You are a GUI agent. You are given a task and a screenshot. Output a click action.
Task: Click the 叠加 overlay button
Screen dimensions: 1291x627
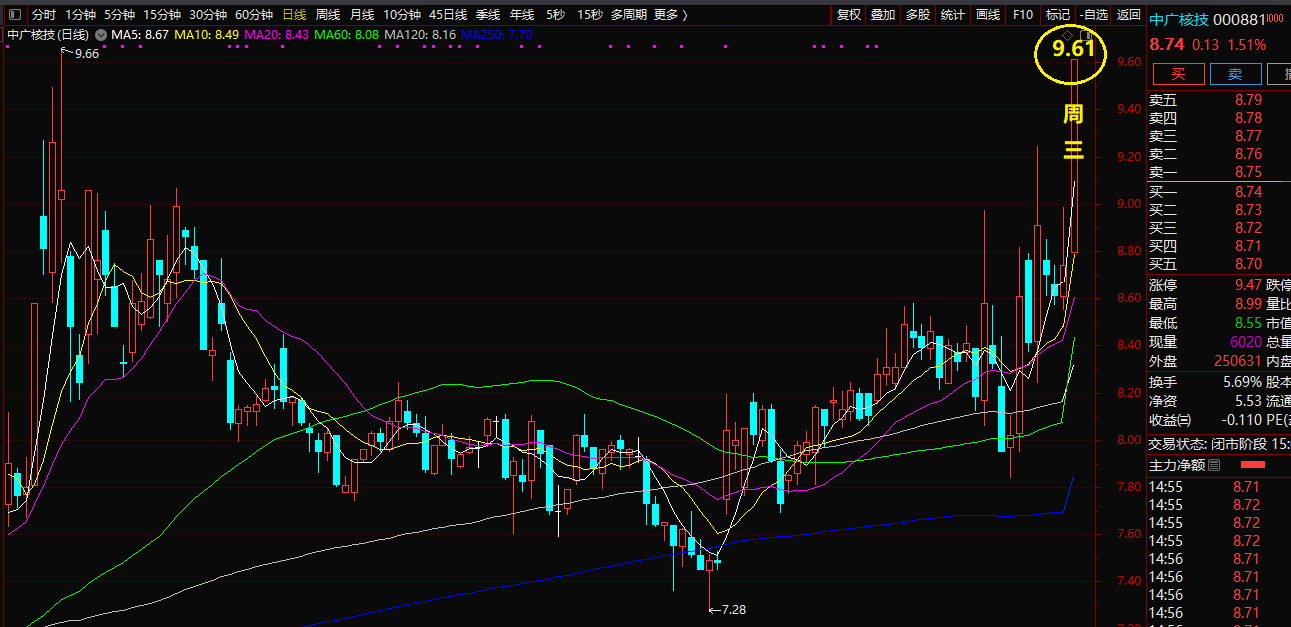coord(883,15)
